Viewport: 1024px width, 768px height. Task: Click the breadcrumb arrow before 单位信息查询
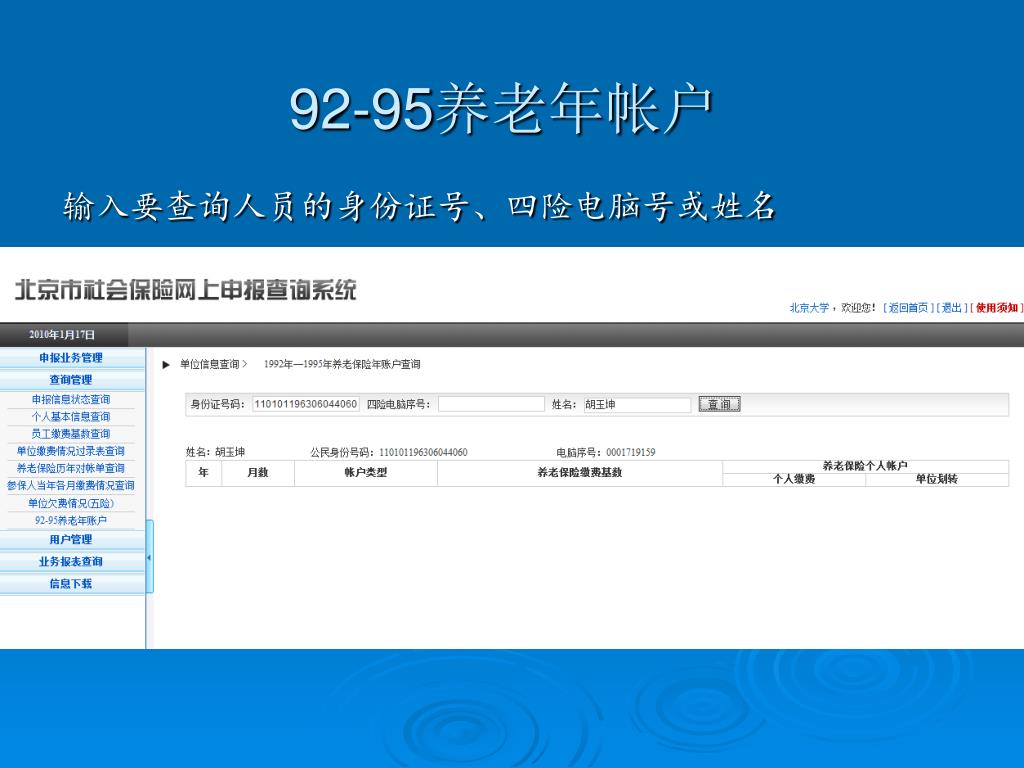(167, 364)
